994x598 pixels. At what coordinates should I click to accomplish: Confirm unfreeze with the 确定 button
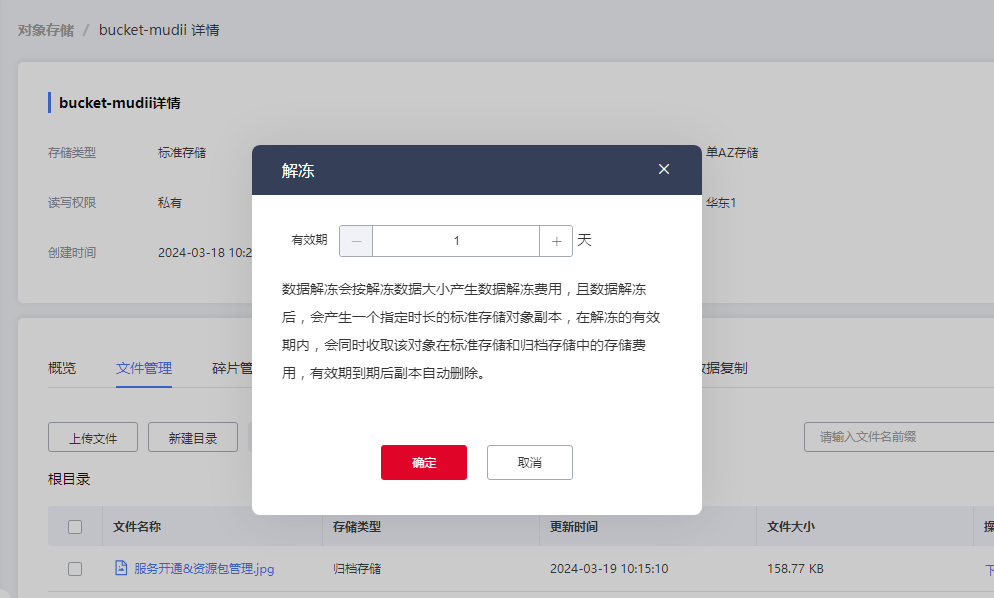[x=423, y=462]
